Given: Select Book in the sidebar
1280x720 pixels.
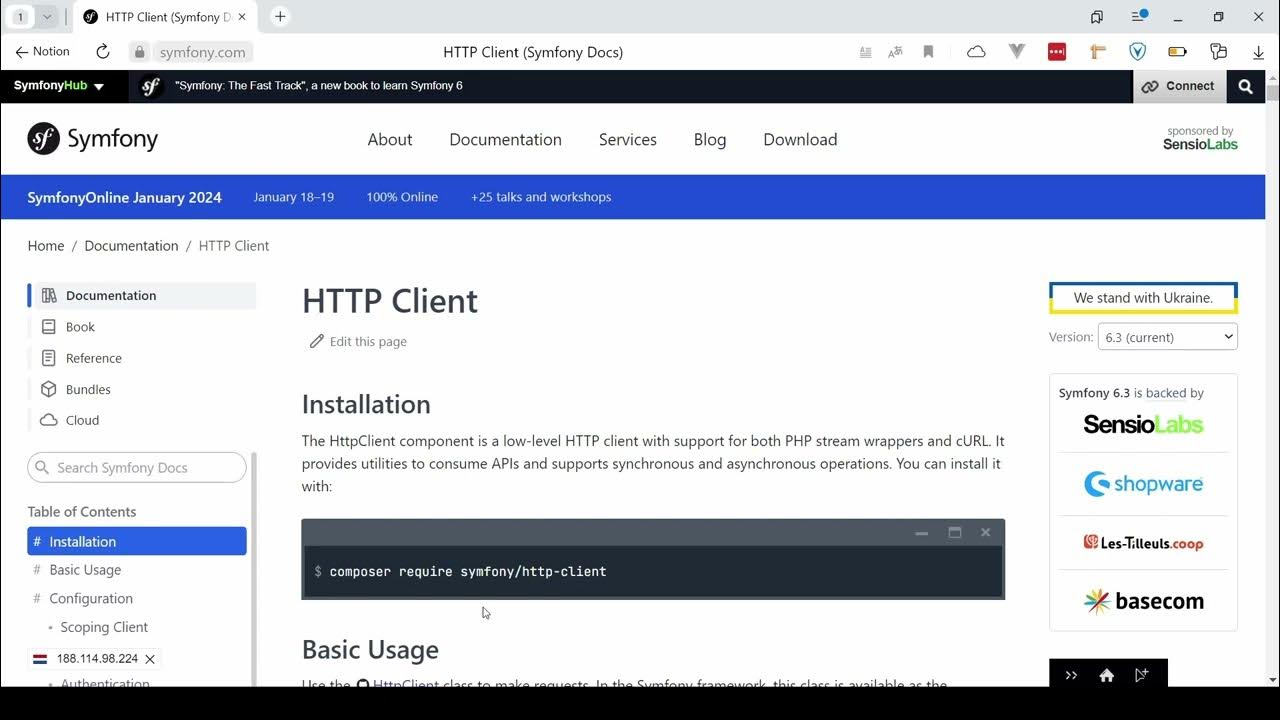Looking at the screenshot, I should click(x=80, y=327).
